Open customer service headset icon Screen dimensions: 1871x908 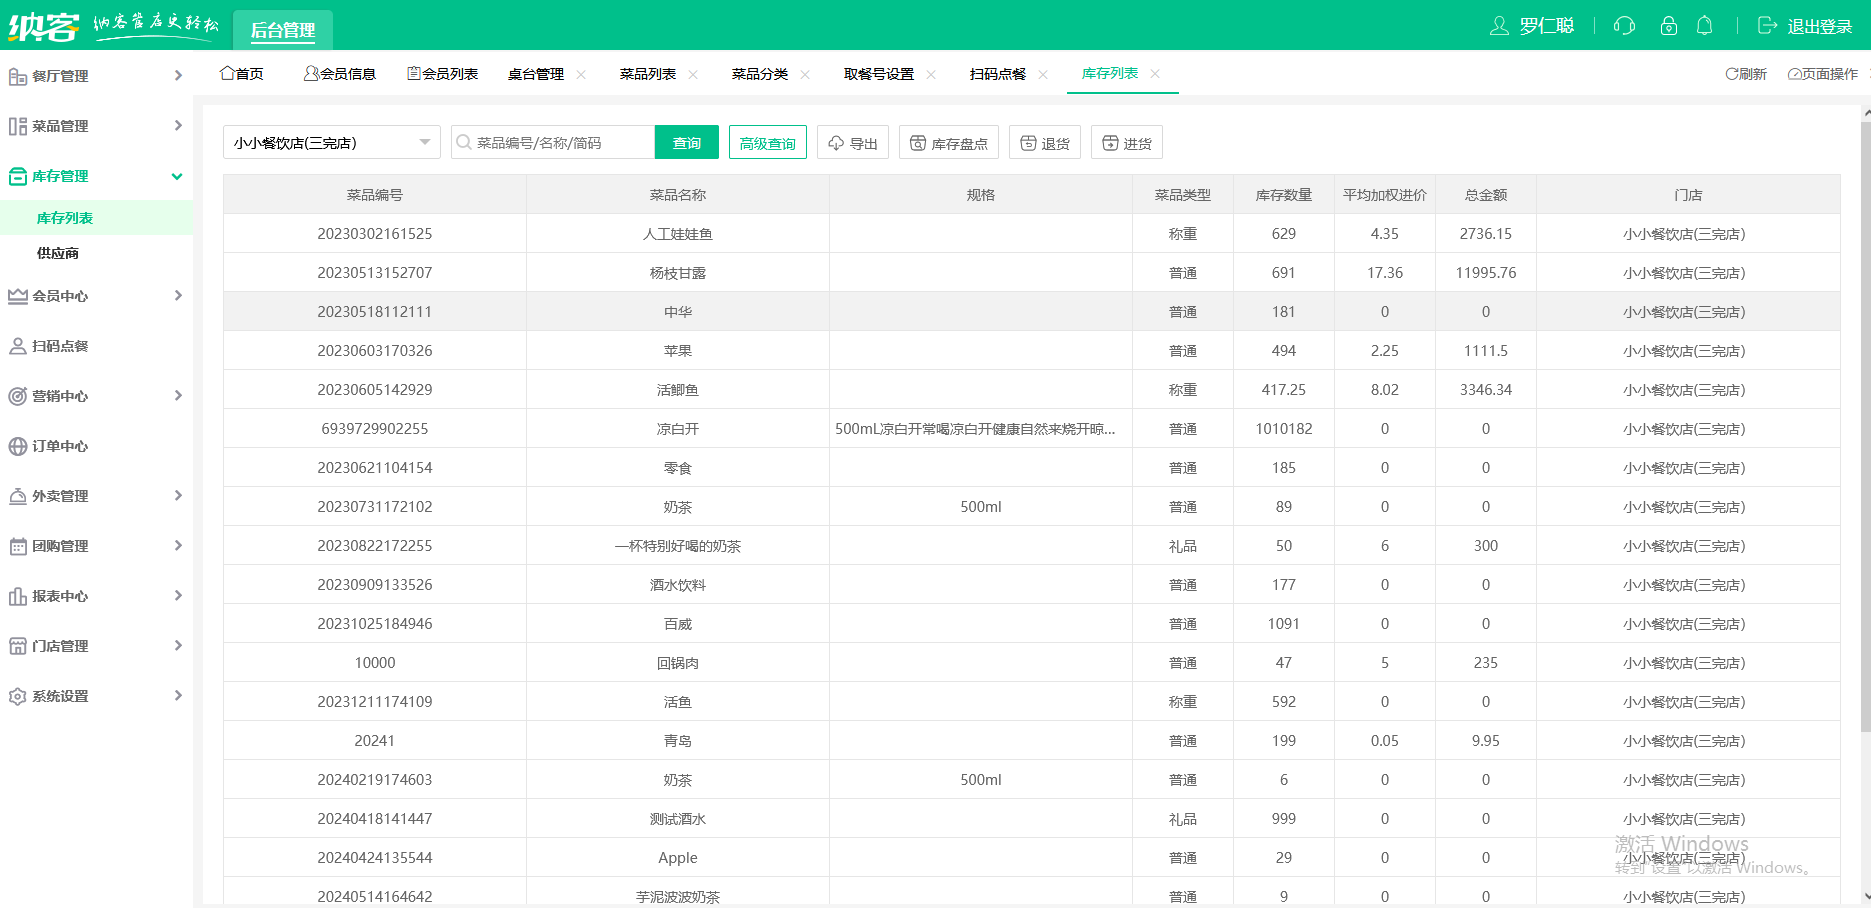pyautogui.click(x=1624, y=26)
